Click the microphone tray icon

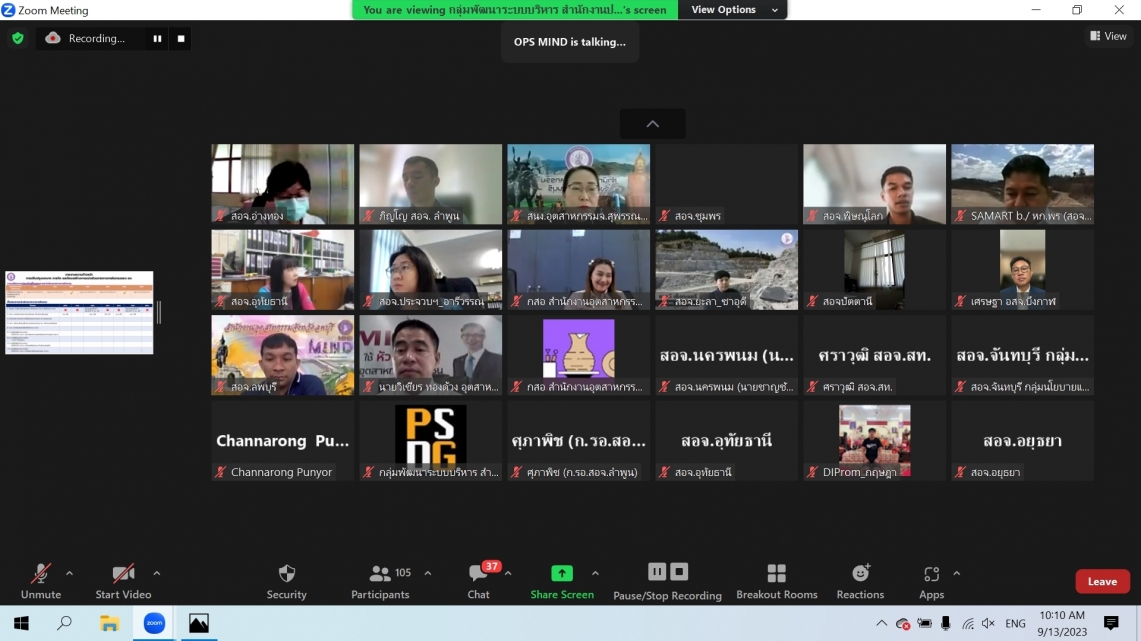click(x=945, y=624)
